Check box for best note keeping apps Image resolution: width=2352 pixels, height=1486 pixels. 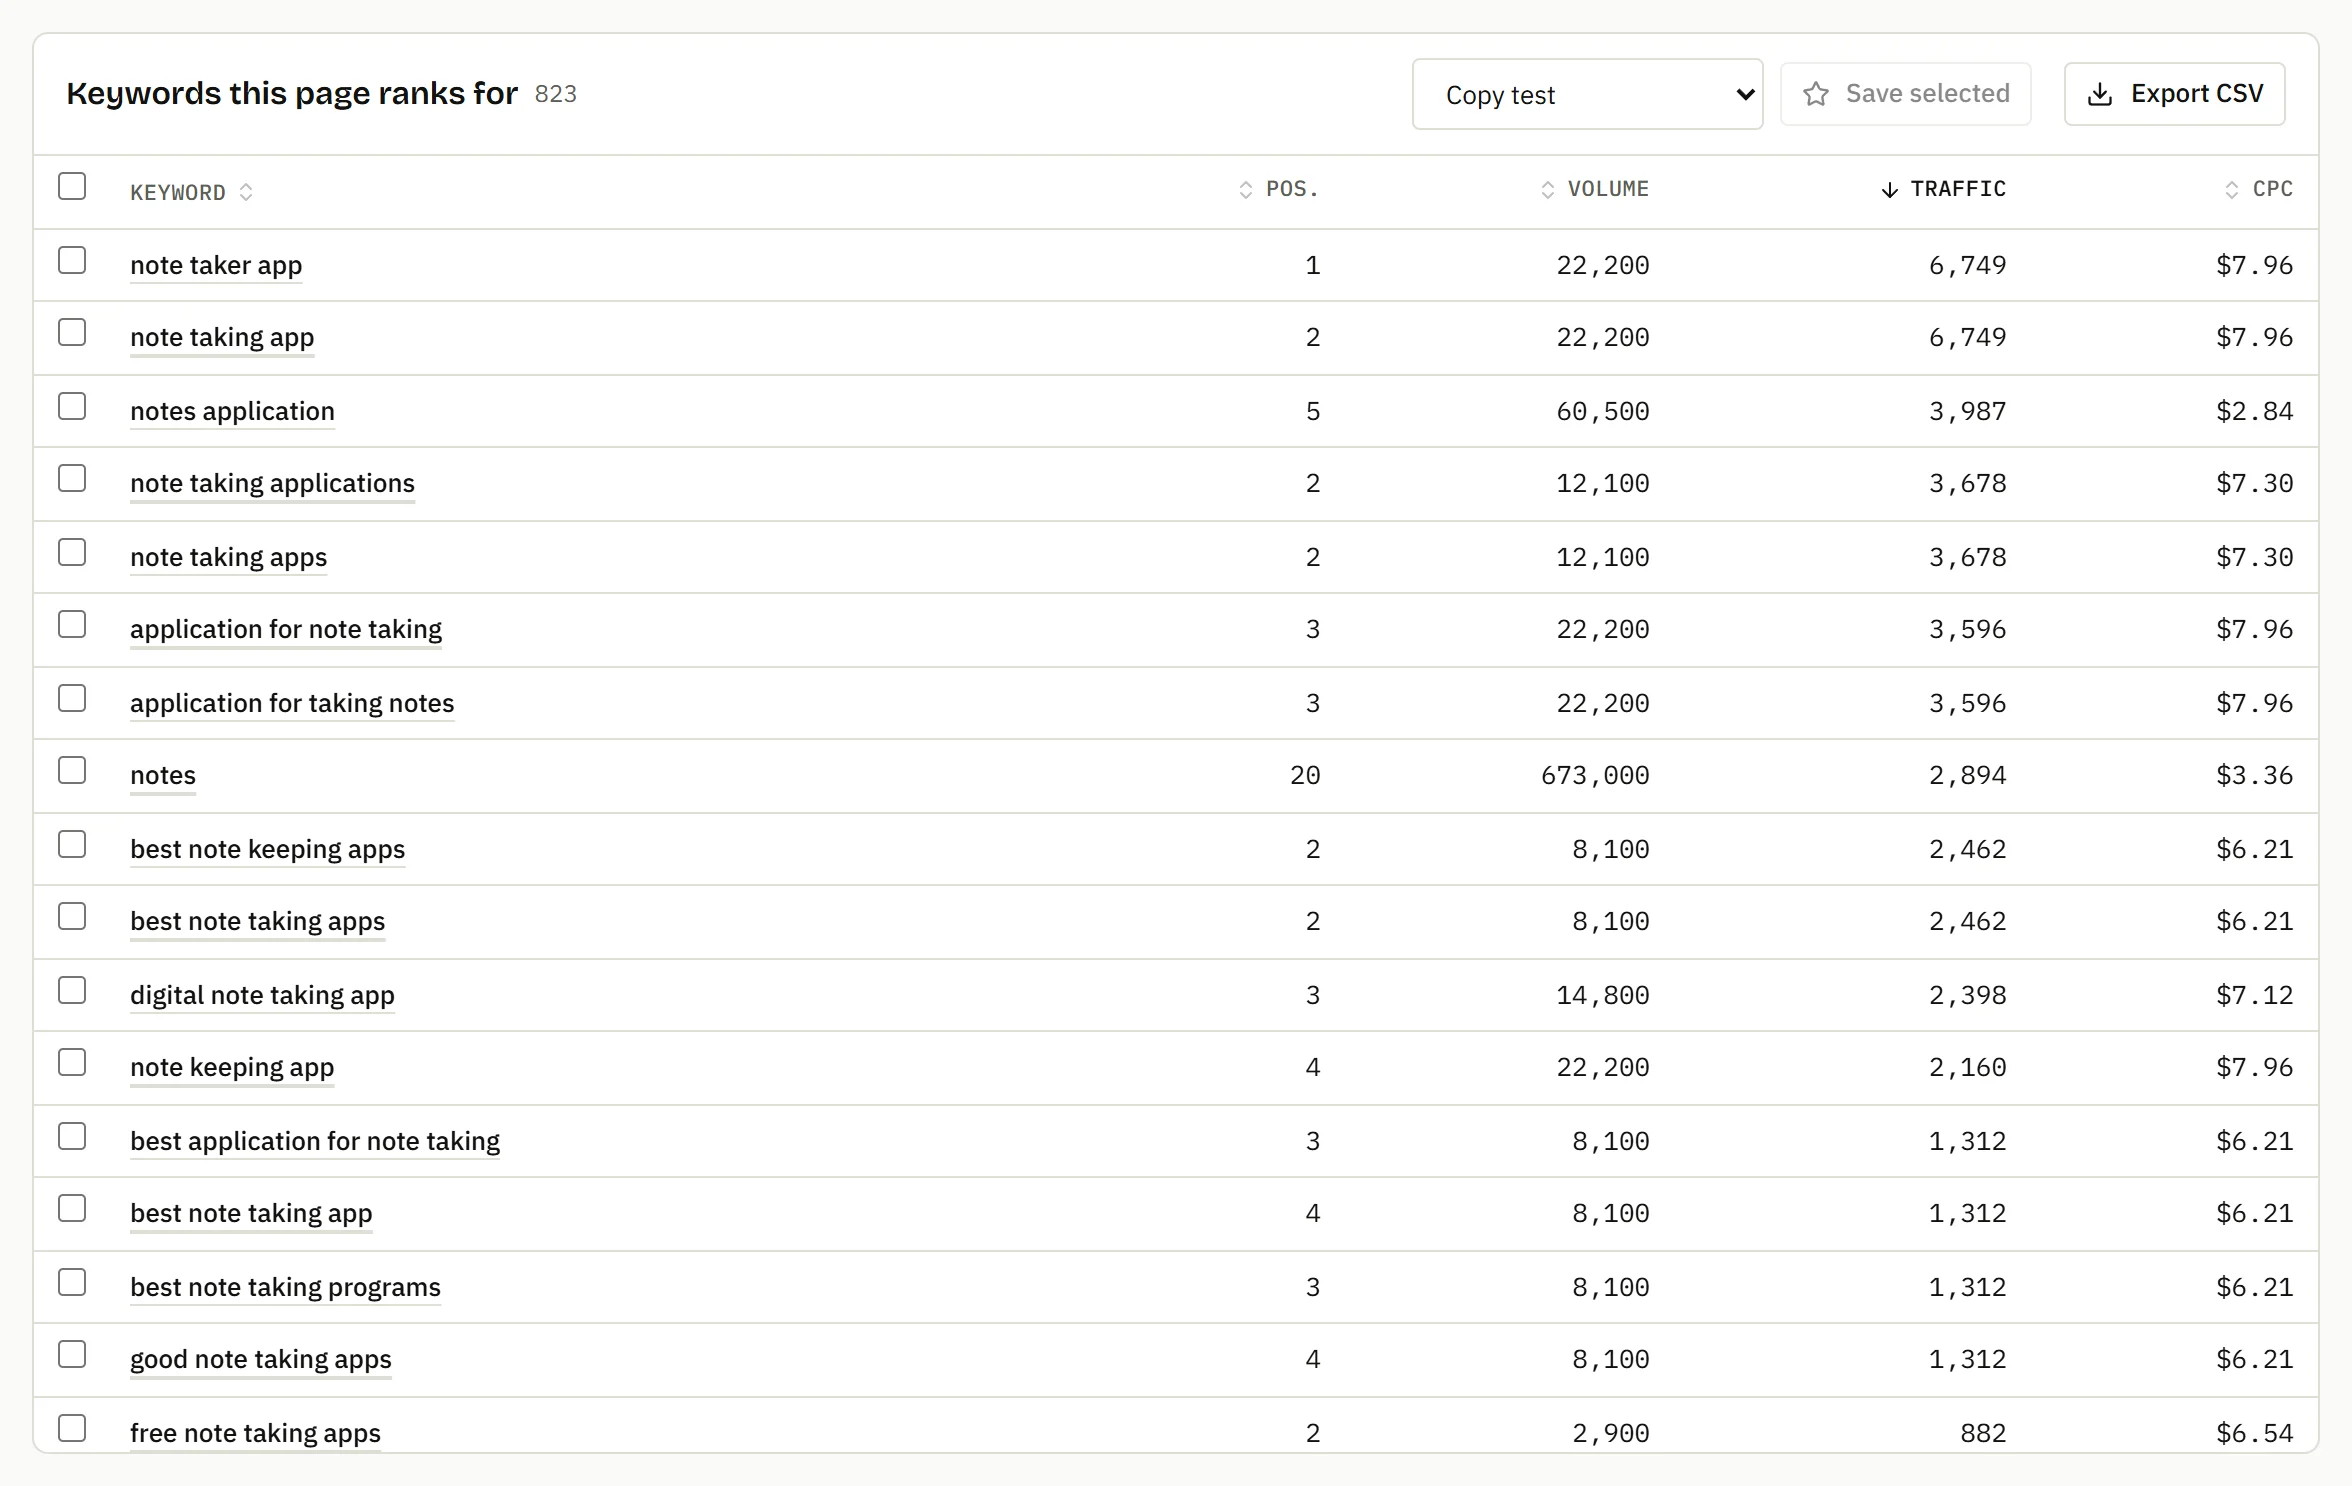[72, 845]
